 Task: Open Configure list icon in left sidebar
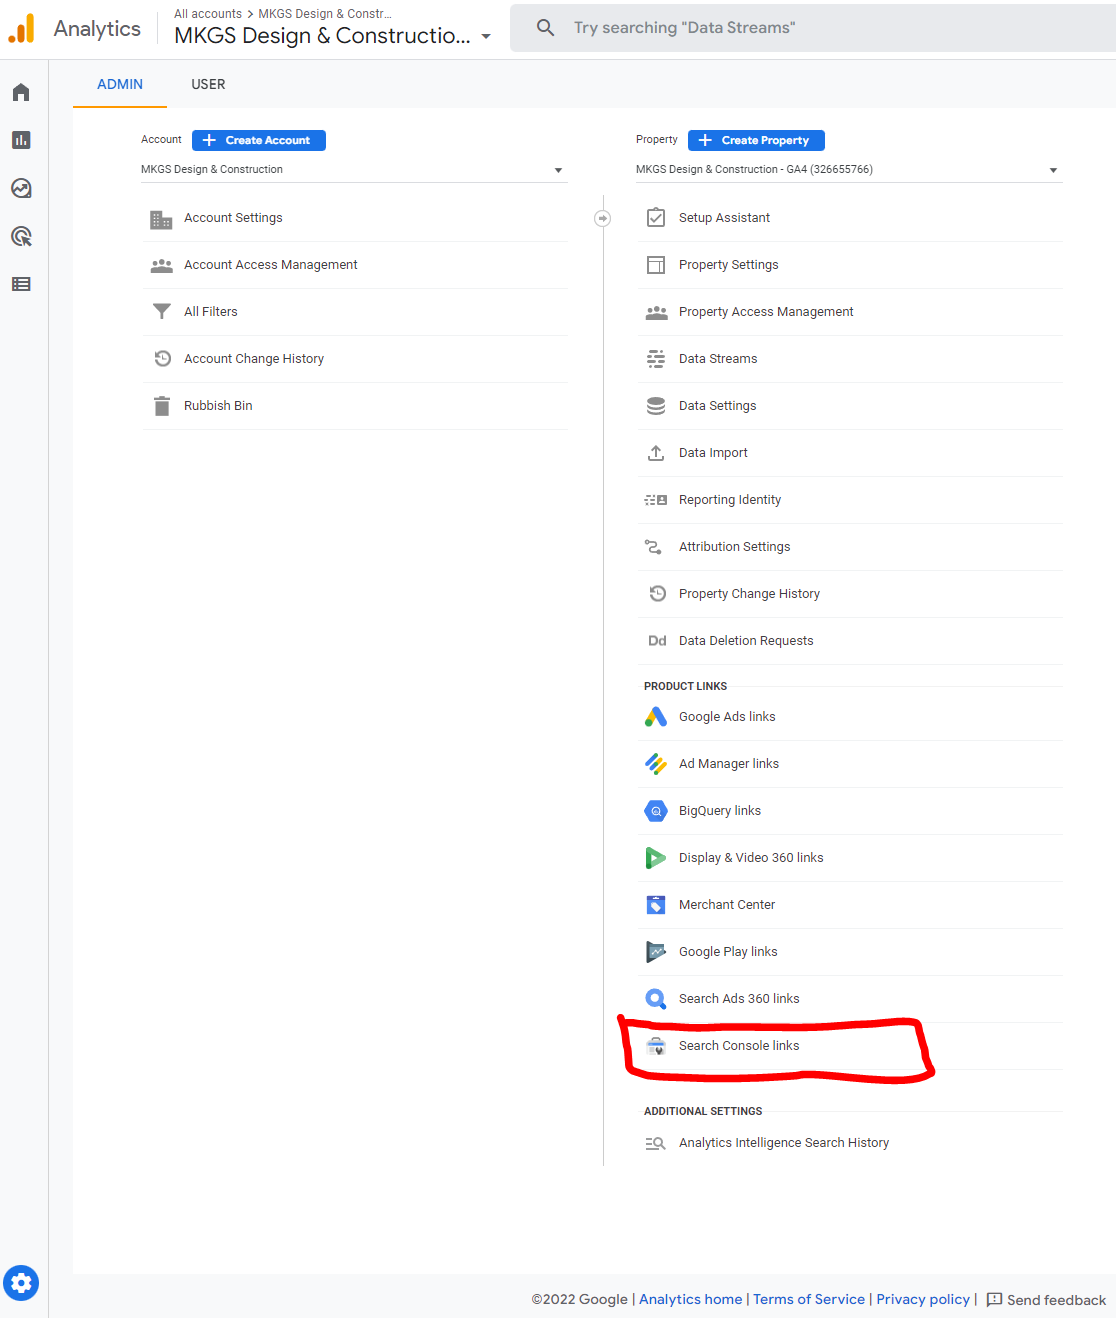pyautogui.click(x=21, y=284)
